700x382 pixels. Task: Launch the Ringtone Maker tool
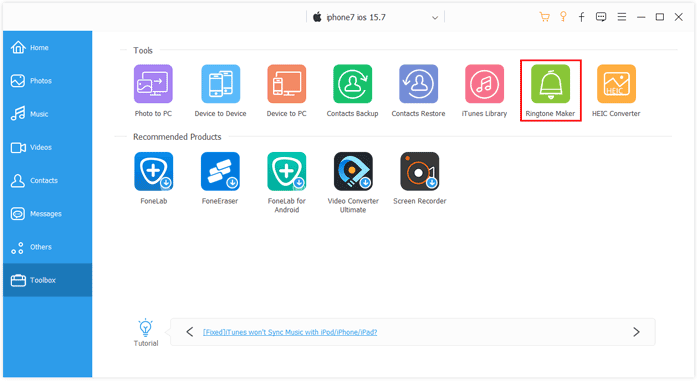(550, 84)
